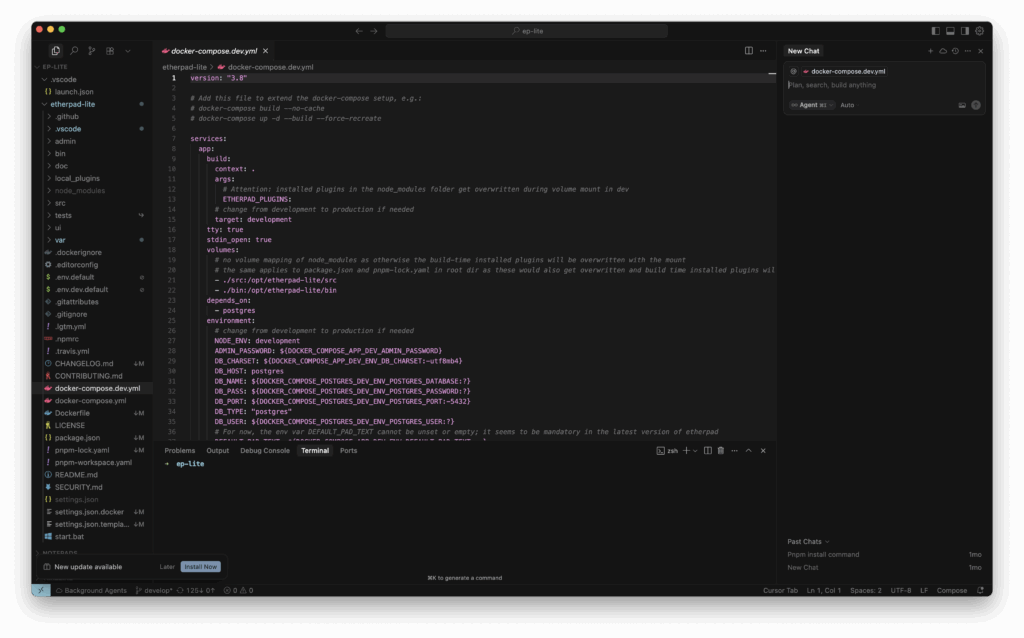Click the Install Now update button
Screen dimensions: 1024x638
pos(200,567)
